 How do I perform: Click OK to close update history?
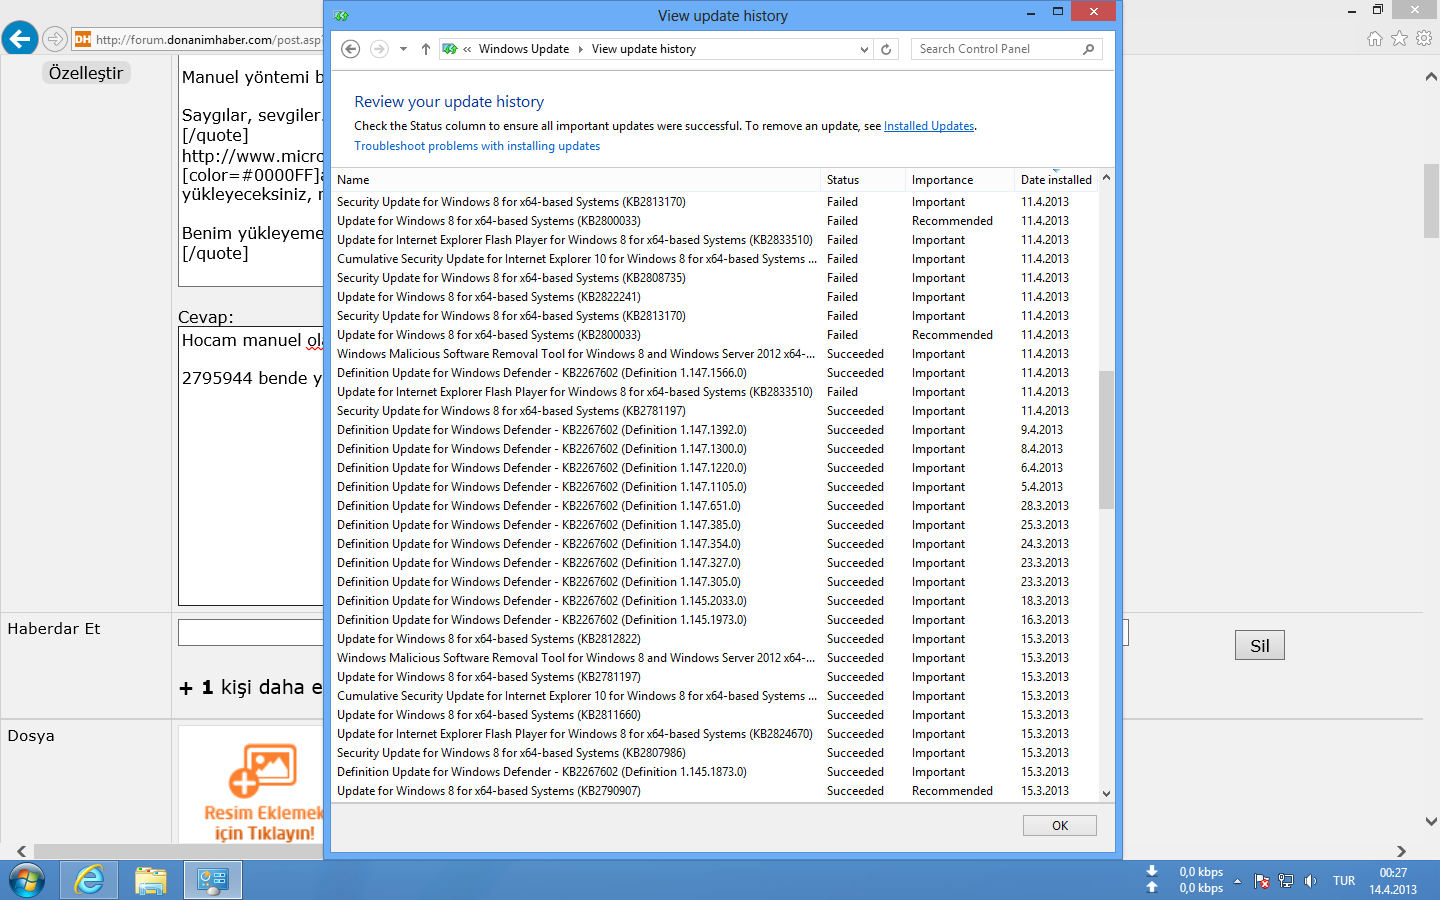(x=1060, y=826)
